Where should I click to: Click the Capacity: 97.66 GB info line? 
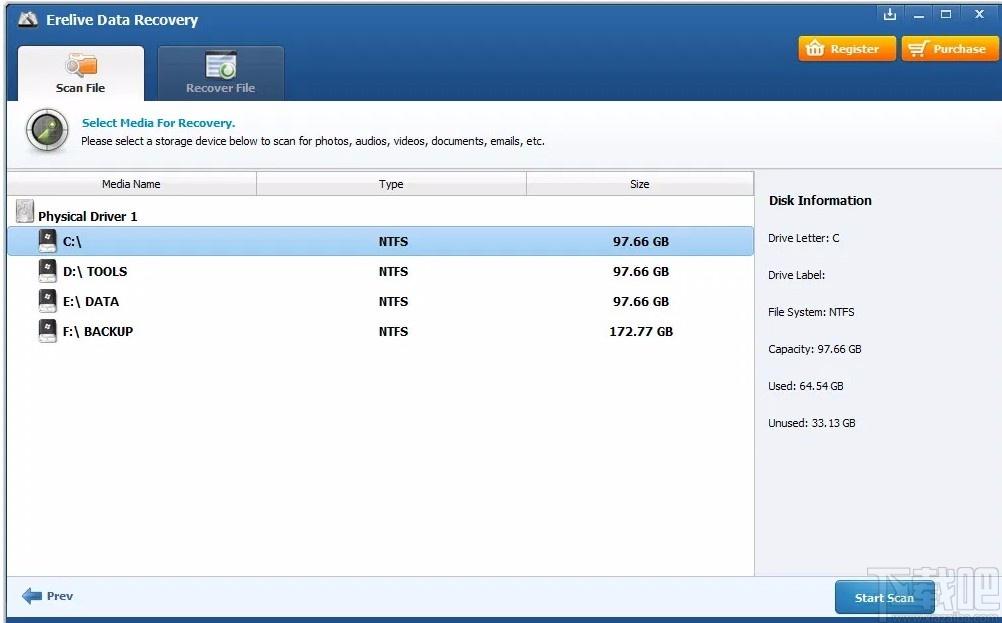tap(815, 350)
